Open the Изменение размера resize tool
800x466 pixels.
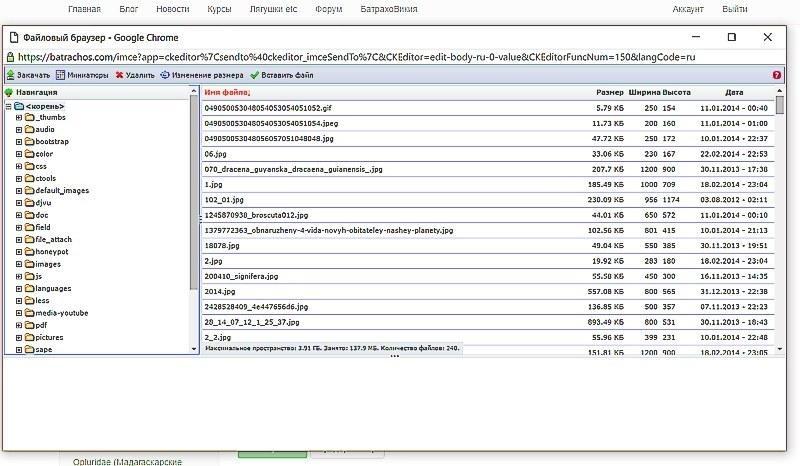coord(165,74)
